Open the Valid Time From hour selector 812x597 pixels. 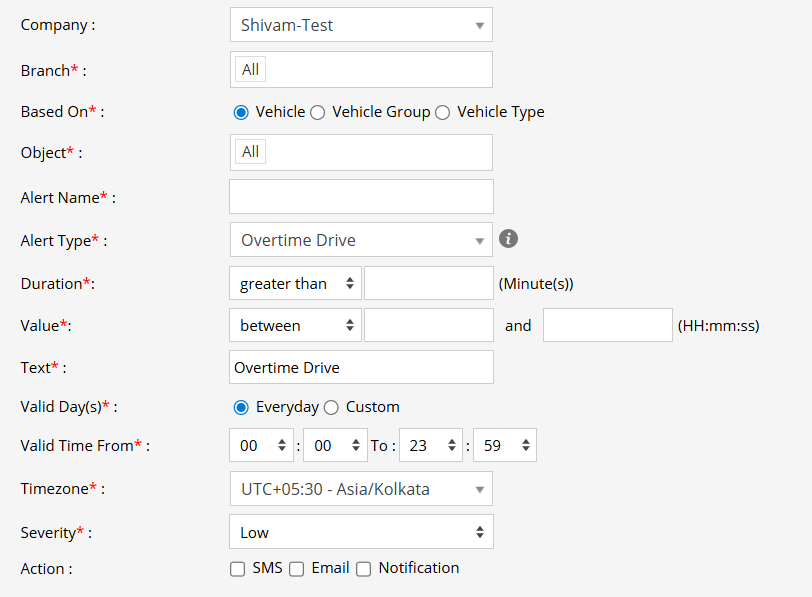(x=262, y=446)
